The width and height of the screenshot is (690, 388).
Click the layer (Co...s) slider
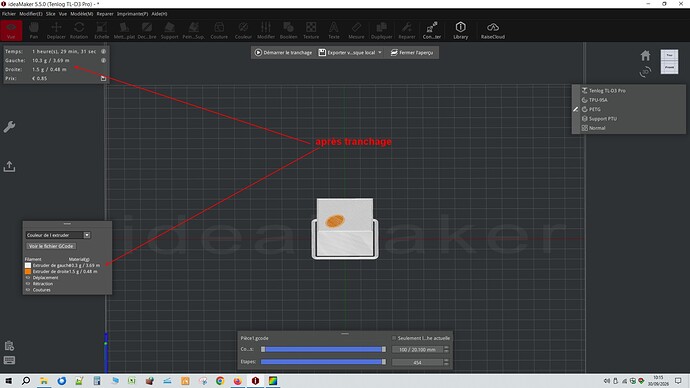(323, 349)
